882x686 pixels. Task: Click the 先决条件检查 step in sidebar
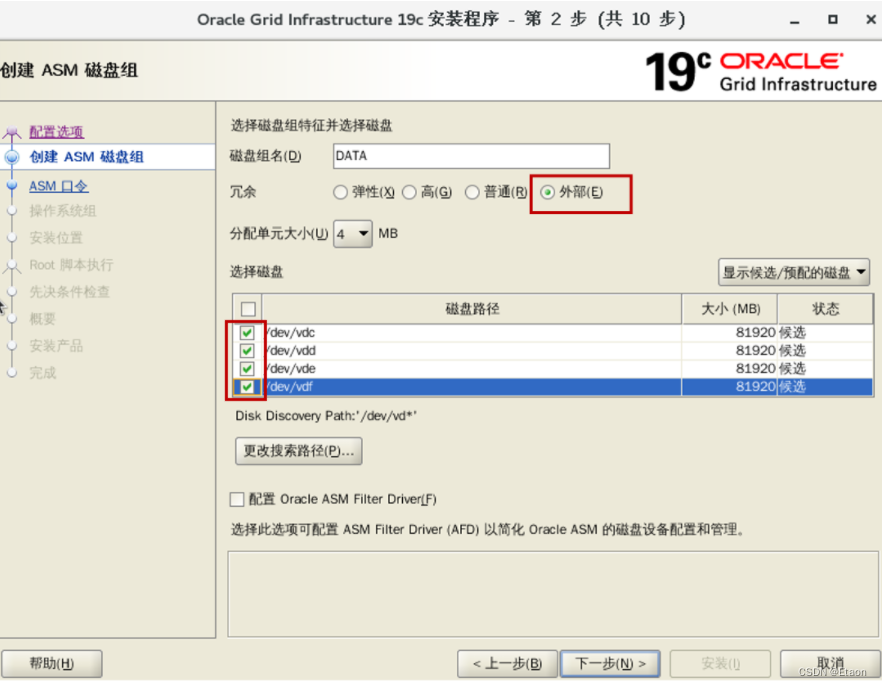pos(69,292)
